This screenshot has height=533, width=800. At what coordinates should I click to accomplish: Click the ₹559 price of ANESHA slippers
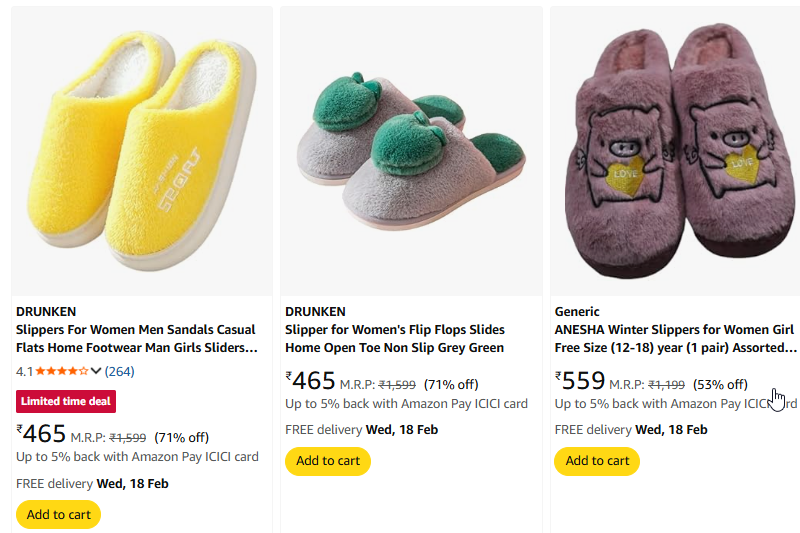pyautogui.click(x=581, y=382)
